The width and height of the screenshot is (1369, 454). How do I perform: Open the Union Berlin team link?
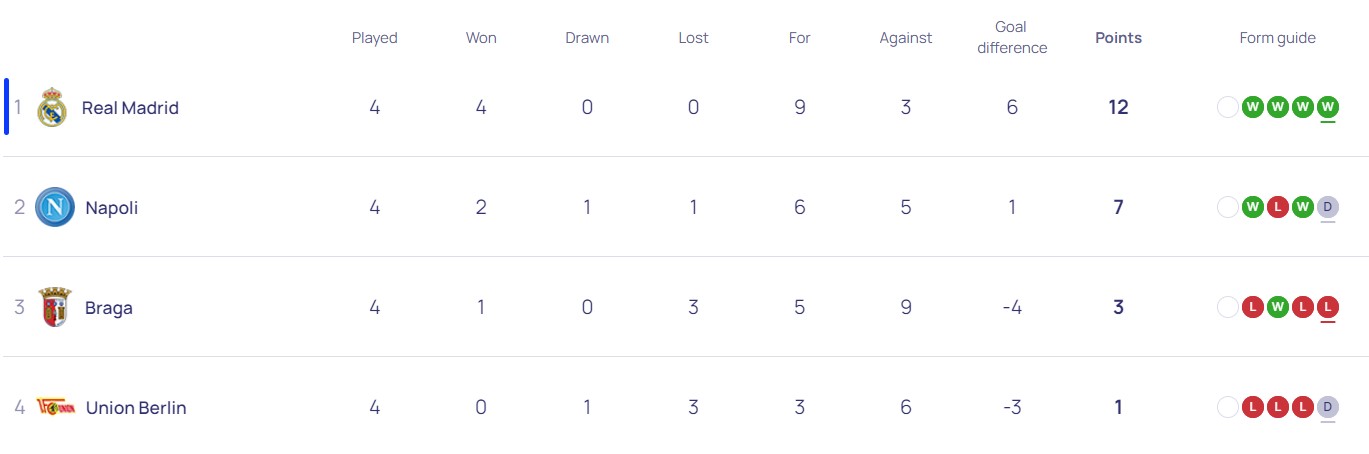pos(136,408)
